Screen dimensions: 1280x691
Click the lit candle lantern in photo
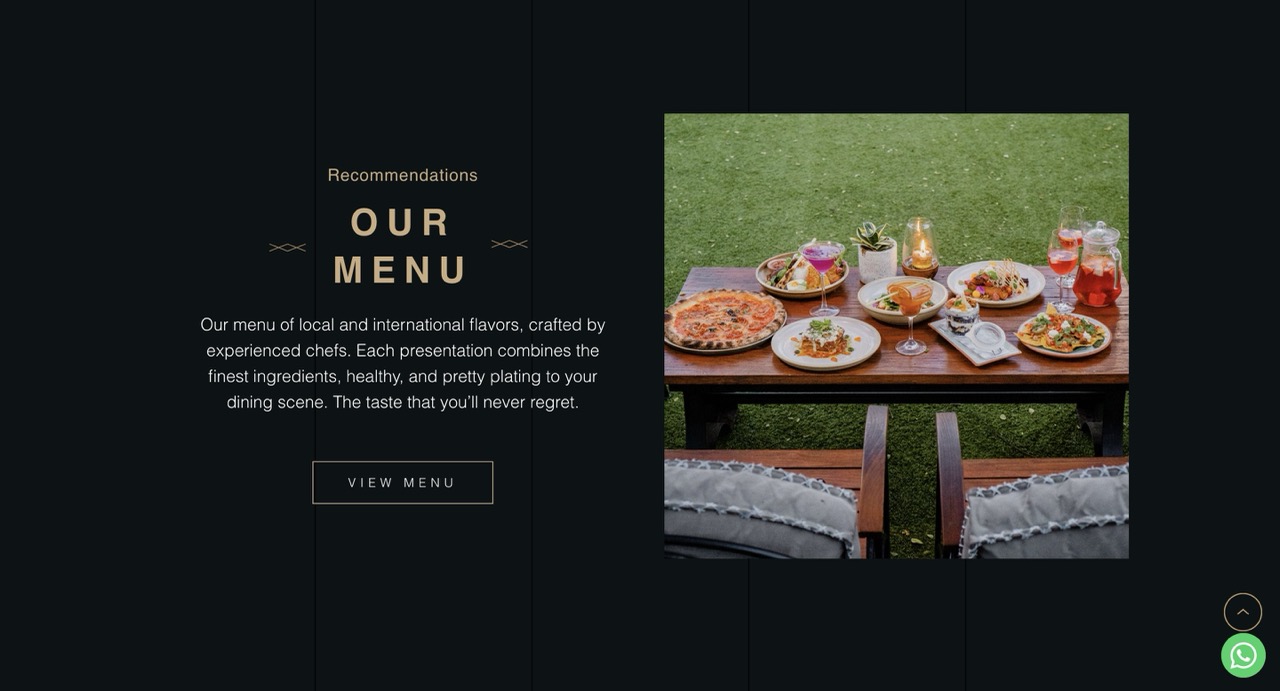tap(920, 247)
